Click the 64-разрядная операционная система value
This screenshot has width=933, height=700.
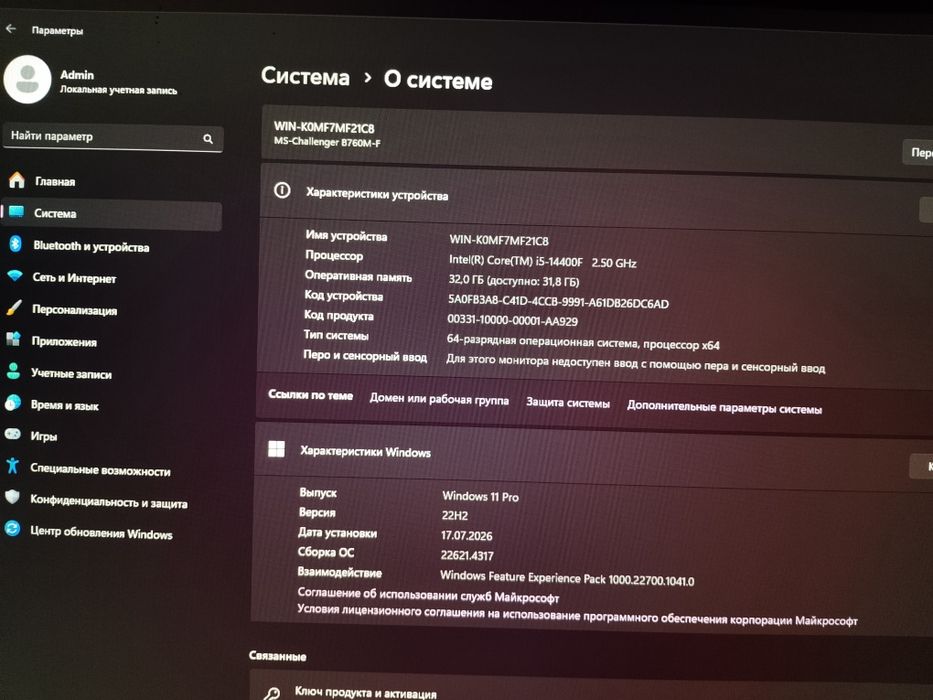pos(583,342)
